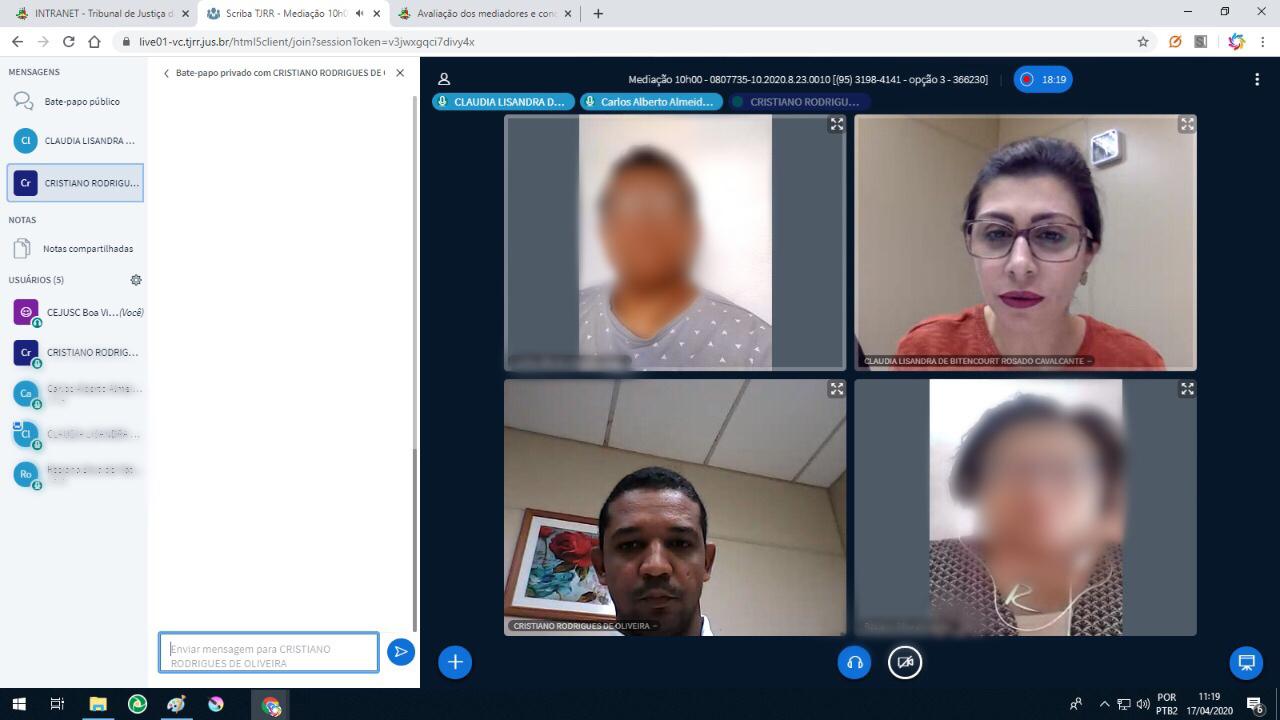
Task: Open the Windows notification center
Action: (x=1254, y=705)
